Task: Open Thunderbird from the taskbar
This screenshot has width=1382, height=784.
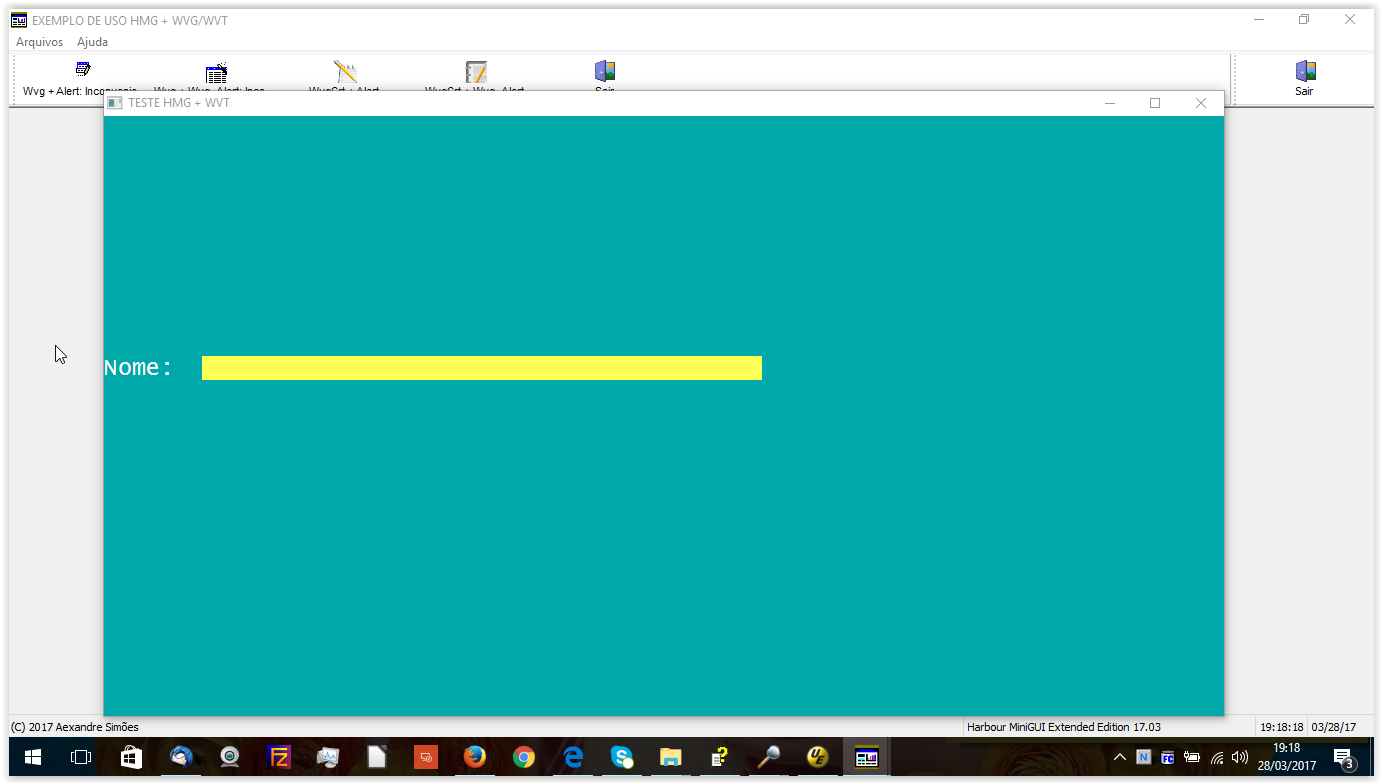Action: pos(181,758)
